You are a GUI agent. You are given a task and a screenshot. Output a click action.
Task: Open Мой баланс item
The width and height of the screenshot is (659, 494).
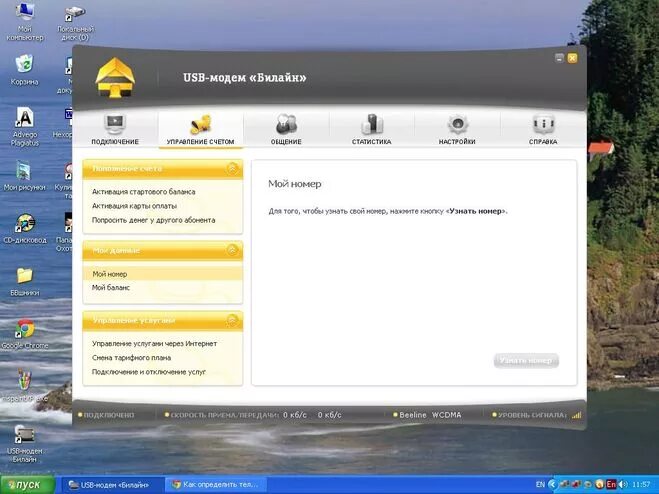111,288
